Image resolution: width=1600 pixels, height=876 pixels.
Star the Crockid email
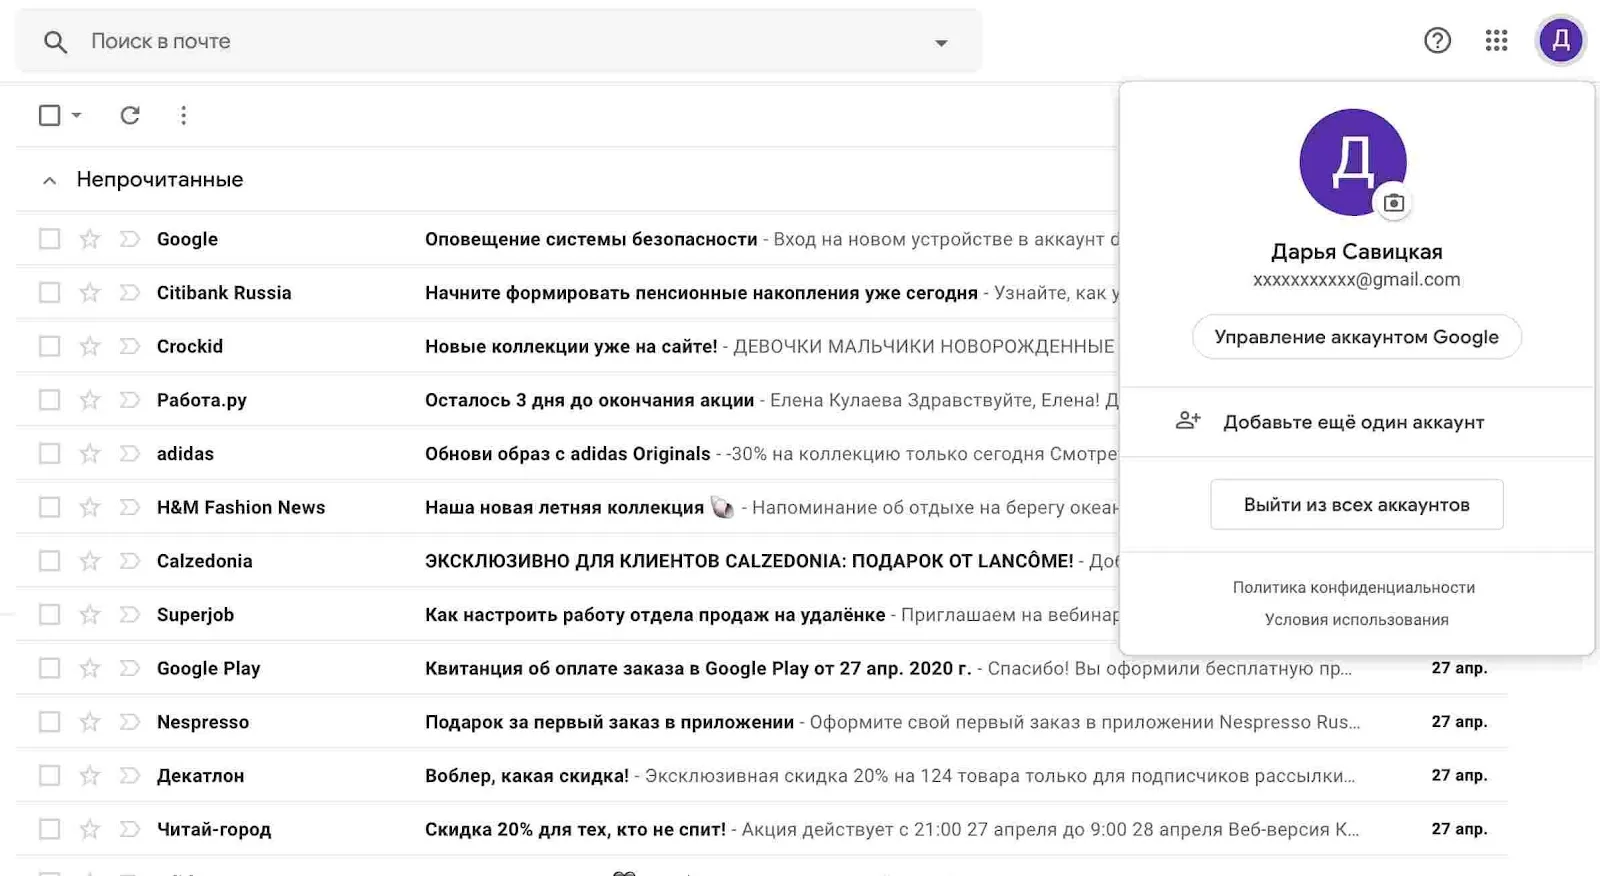(90, 346)
